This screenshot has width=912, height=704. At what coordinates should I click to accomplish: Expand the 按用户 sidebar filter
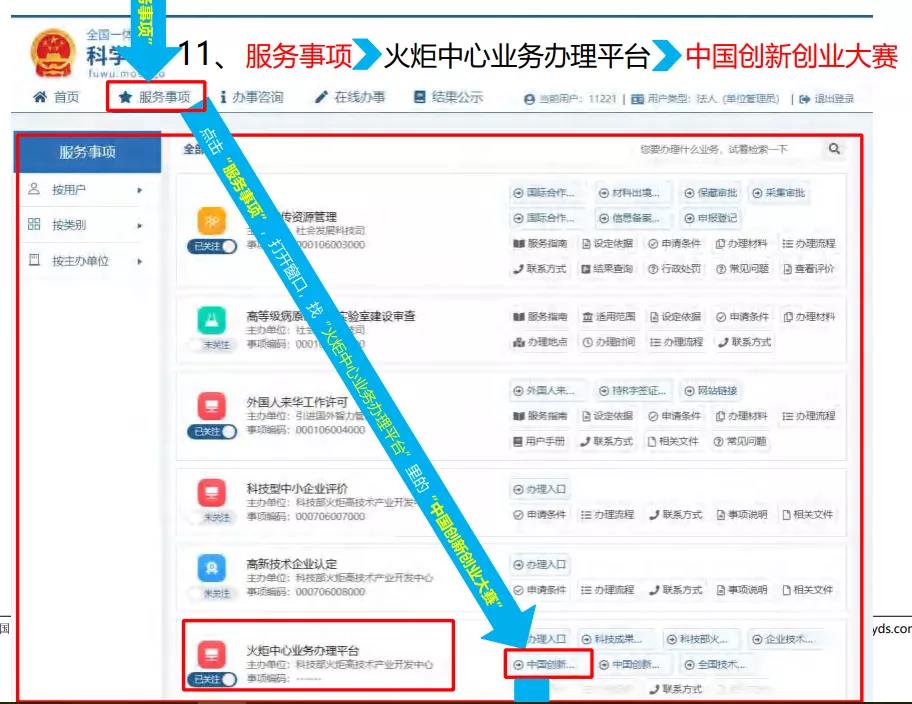(x=86, y=190)
